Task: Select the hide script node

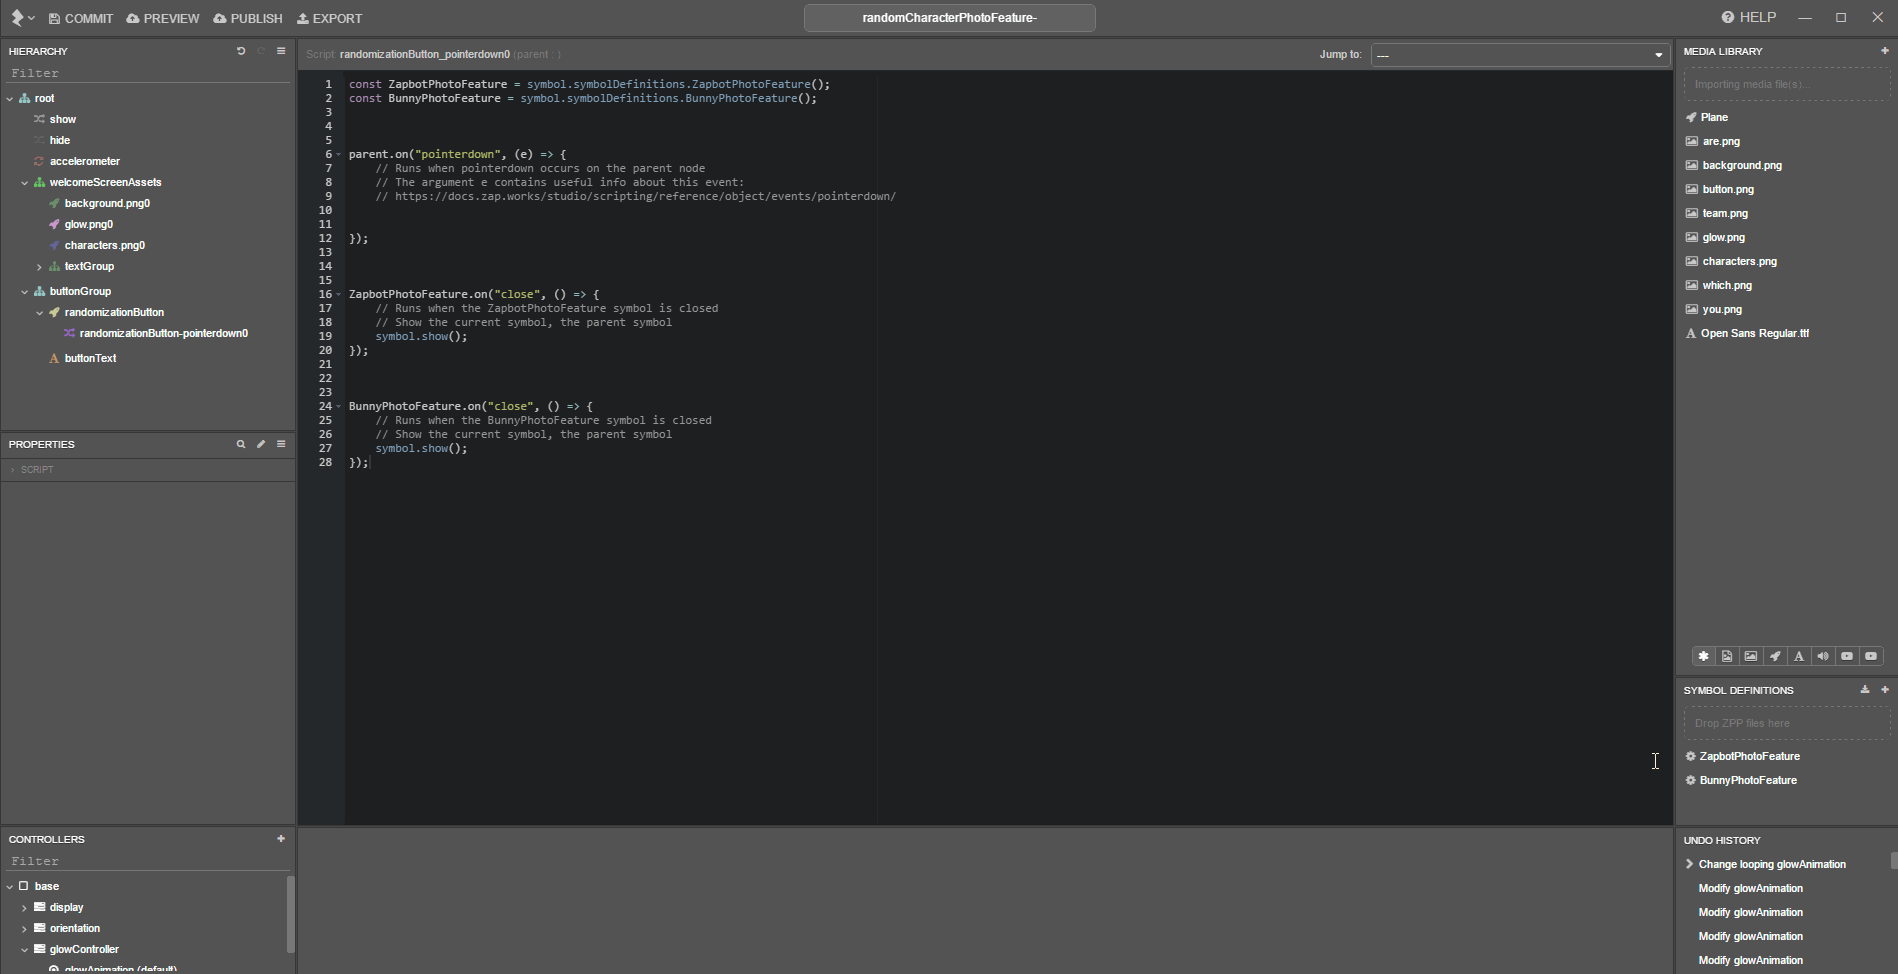Action: point(59,140)
